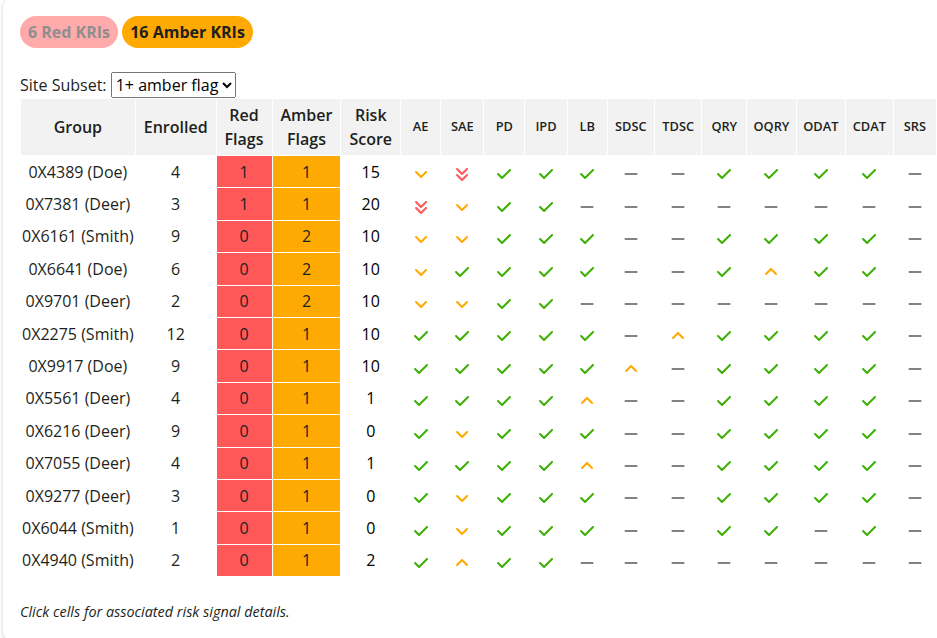Click Red Flags cell for 0X4389 (Doe)
Screen dimensions: 937x638
244,172
